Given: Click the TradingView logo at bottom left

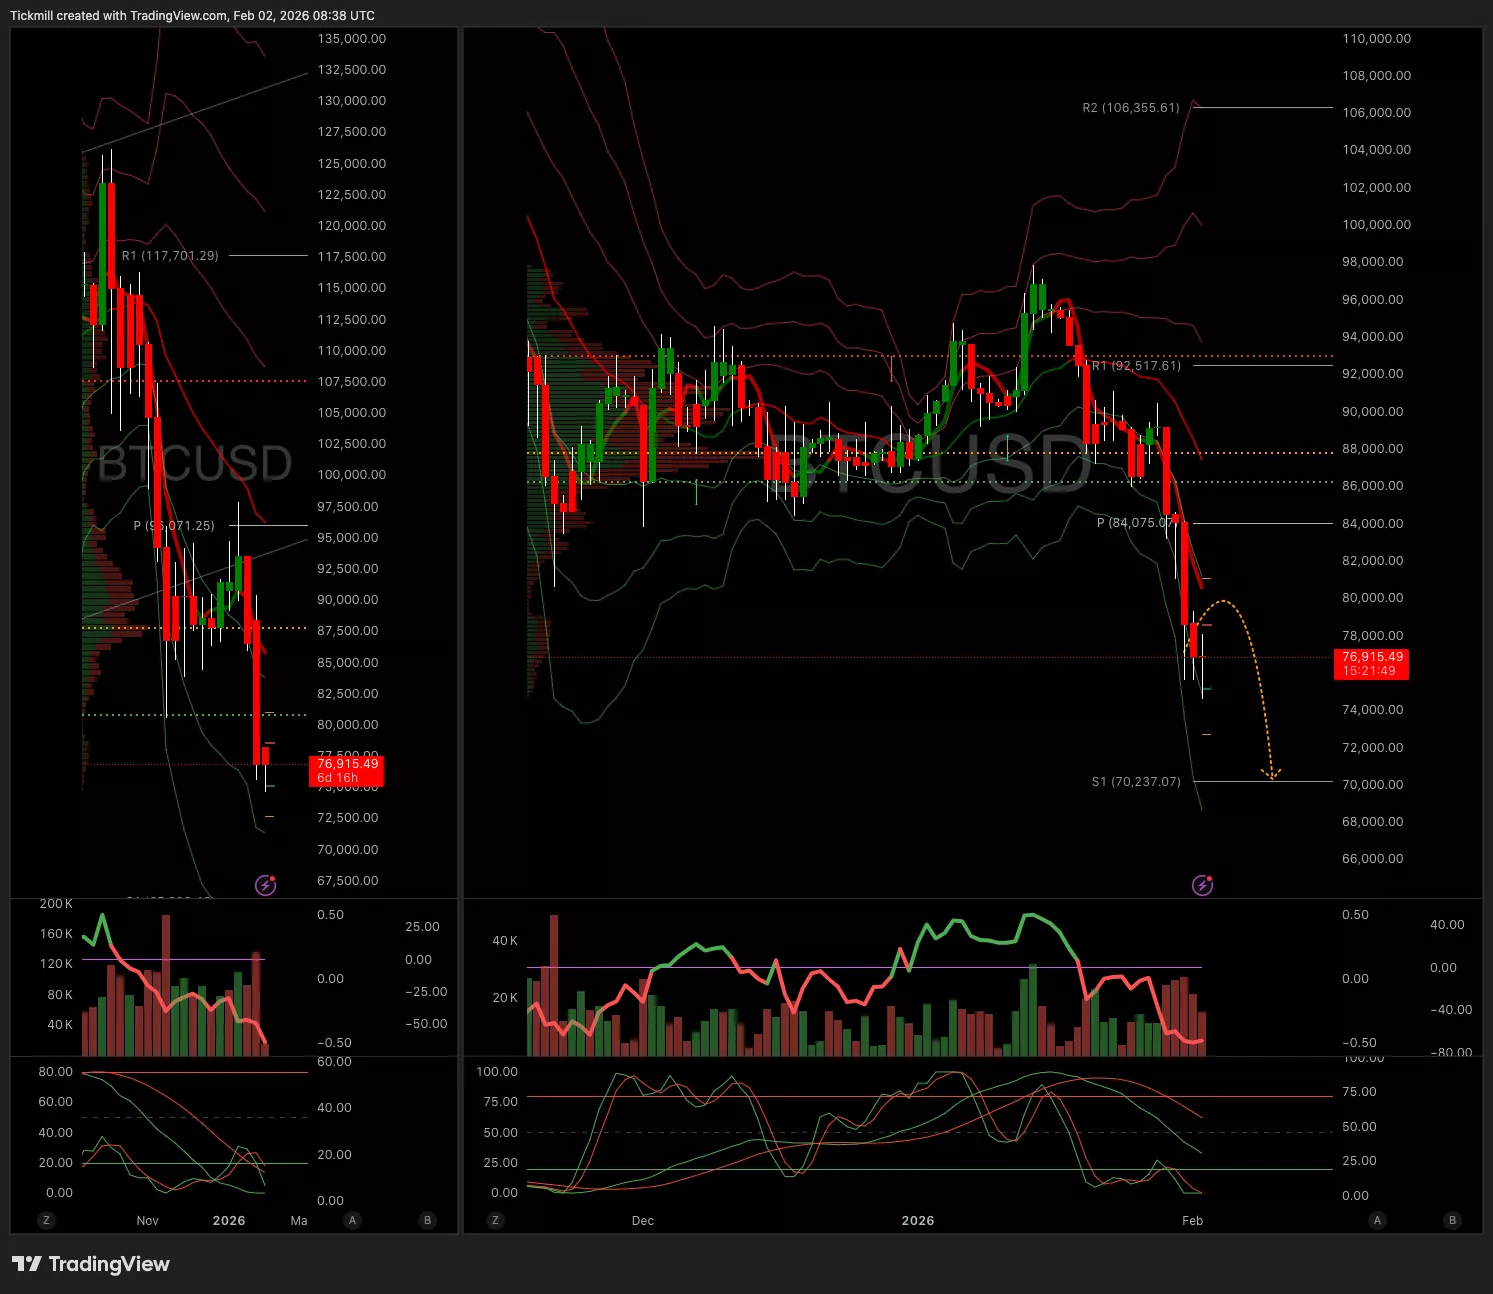Looking at the screenshot, I should (91, 1264).
